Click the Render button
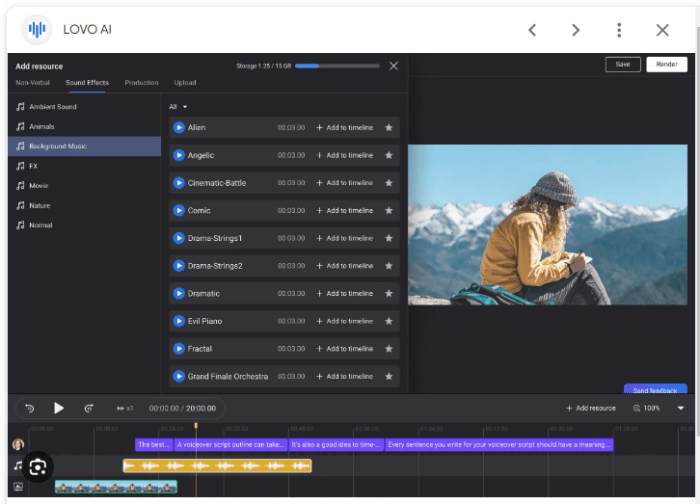The height and width of the screenshot is (504, 700). [666, 64]
